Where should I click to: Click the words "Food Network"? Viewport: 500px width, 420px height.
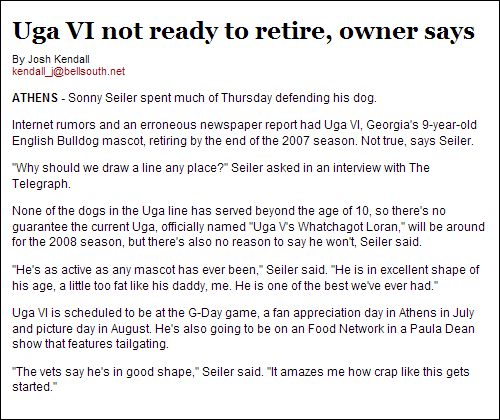point(346,329)
